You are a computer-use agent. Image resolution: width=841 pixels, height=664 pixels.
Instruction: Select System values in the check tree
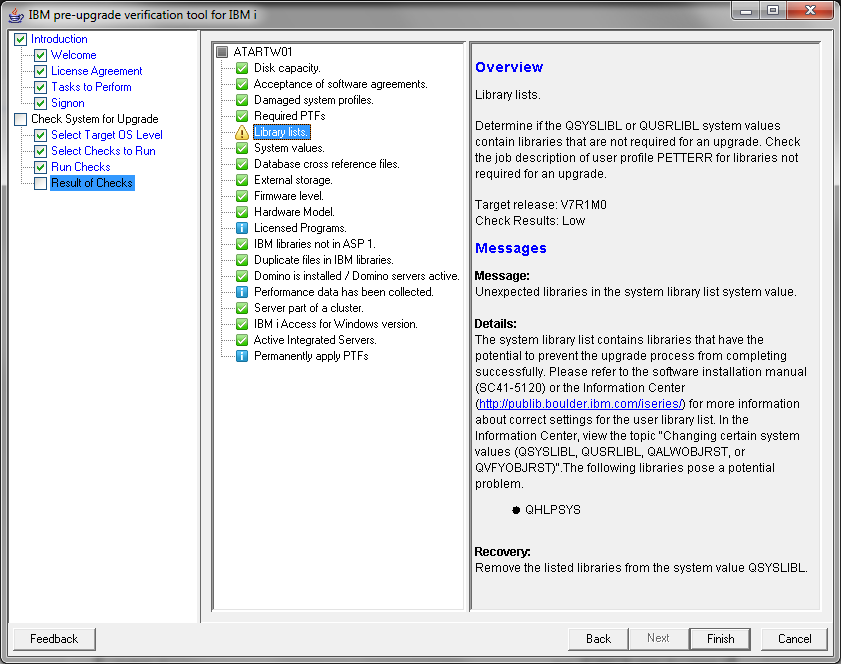click(x=289, y=148)
